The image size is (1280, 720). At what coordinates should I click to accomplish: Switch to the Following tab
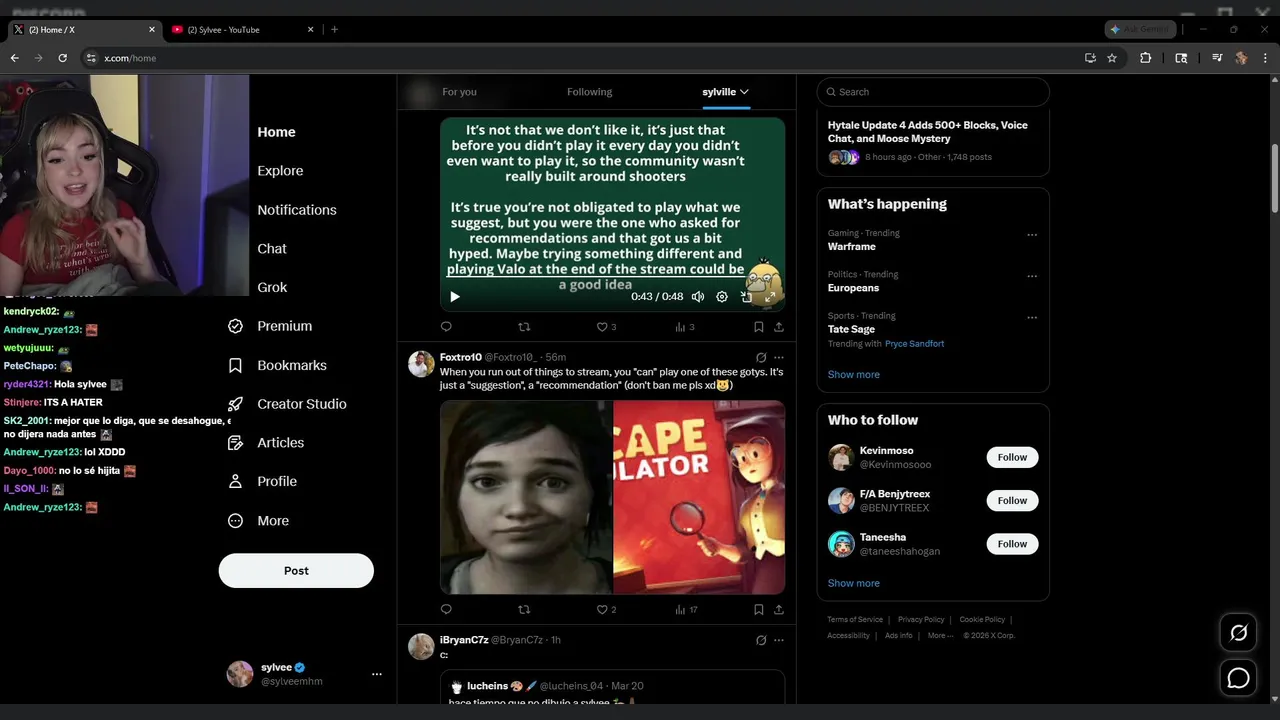click(589, 92)
